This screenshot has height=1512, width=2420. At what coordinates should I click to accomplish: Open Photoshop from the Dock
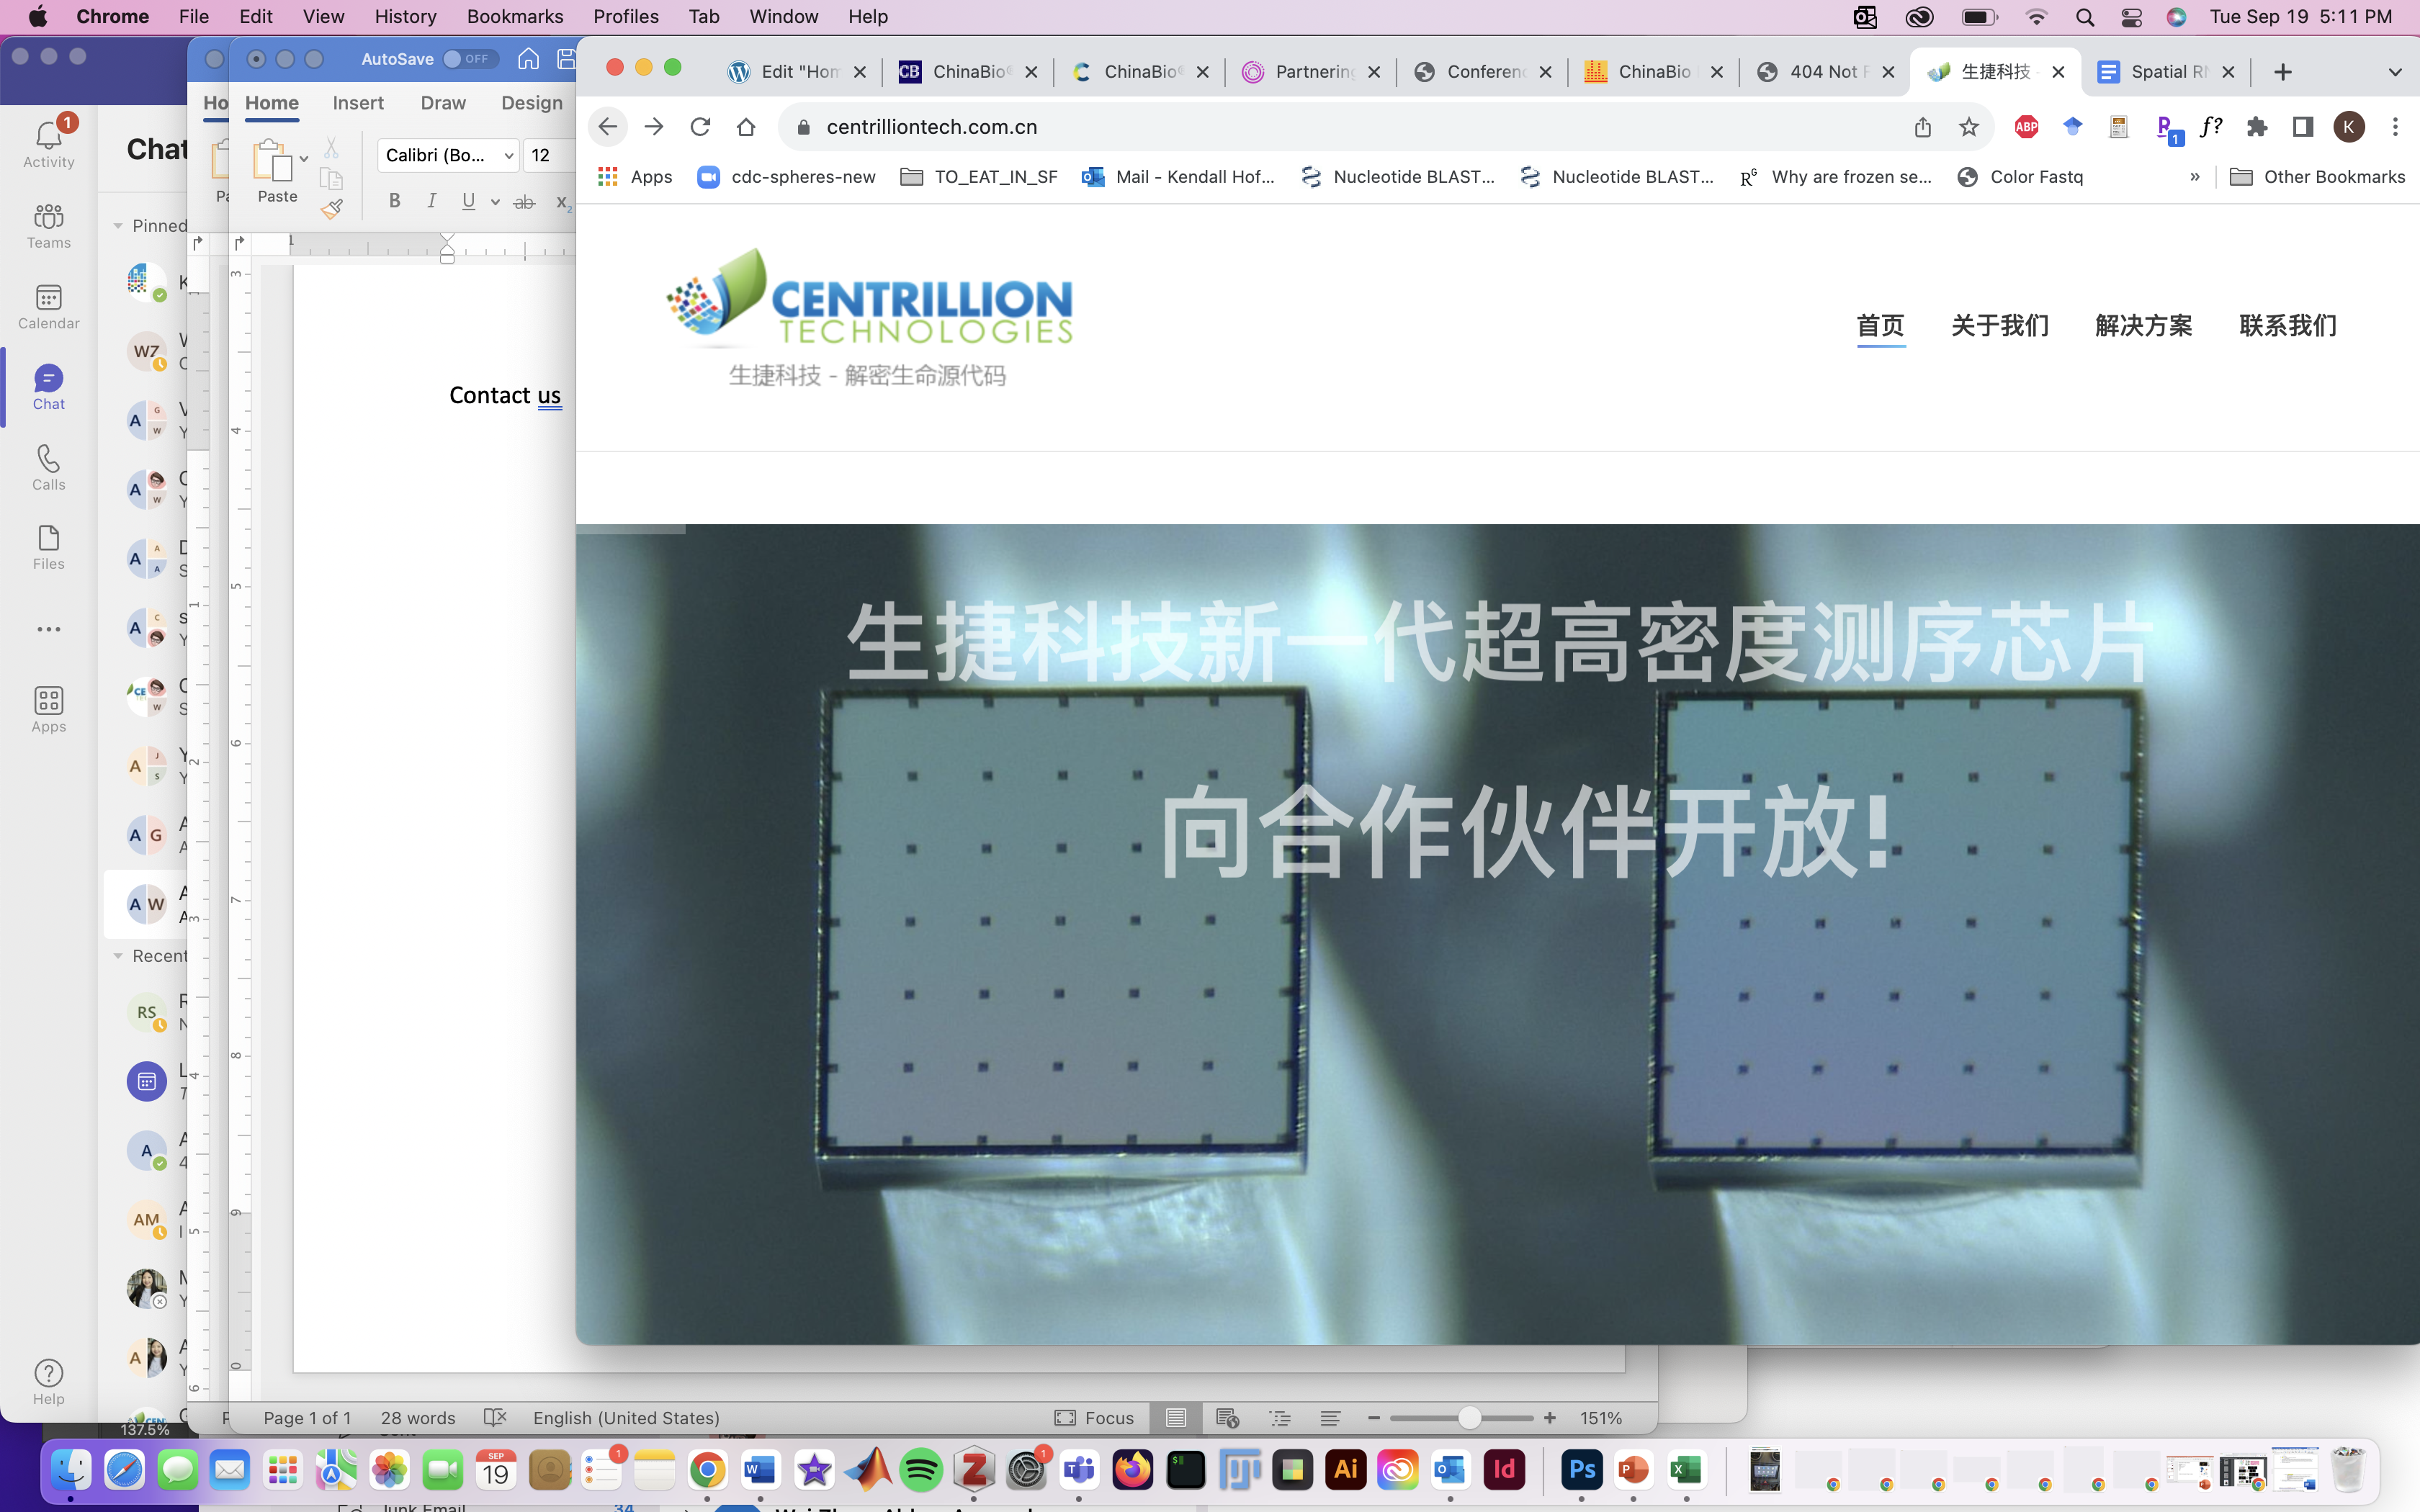[1581, 1470]
